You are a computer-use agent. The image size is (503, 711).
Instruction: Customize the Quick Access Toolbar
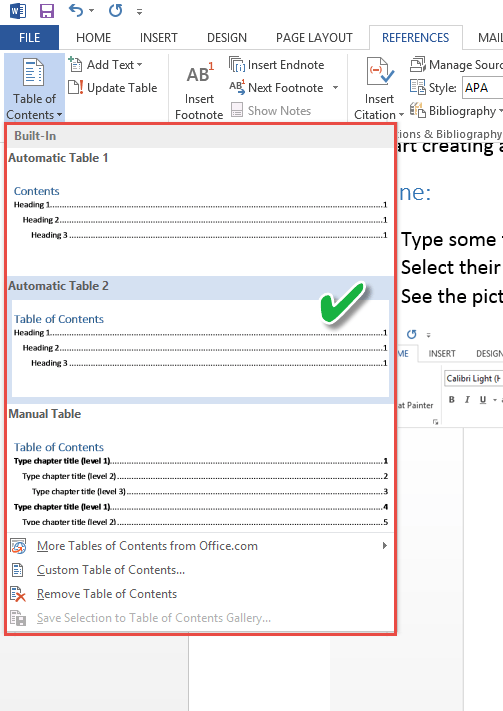[x=140, y=12]
